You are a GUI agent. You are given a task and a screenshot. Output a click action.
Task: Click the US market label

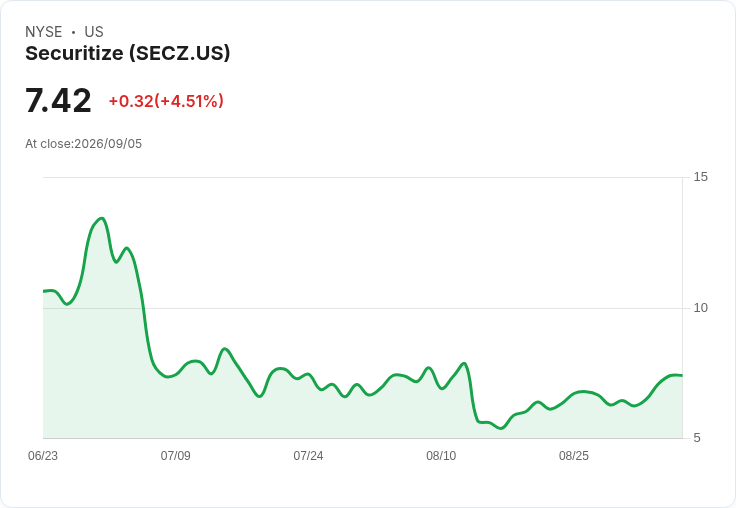click(x=94, y=32)
